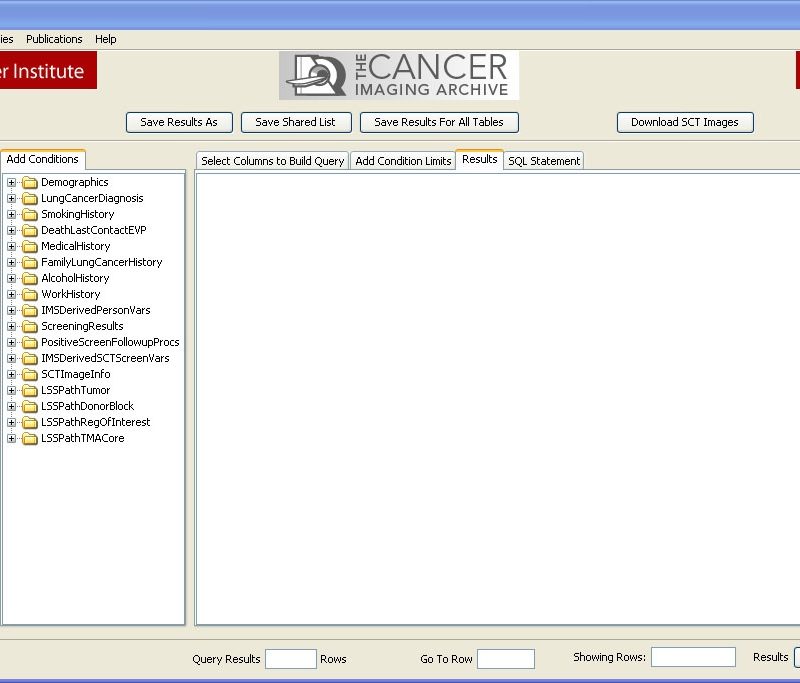Select the SCTImageInfo label in tree
Screen dimensions: 800x683
[x=76, y=374]
